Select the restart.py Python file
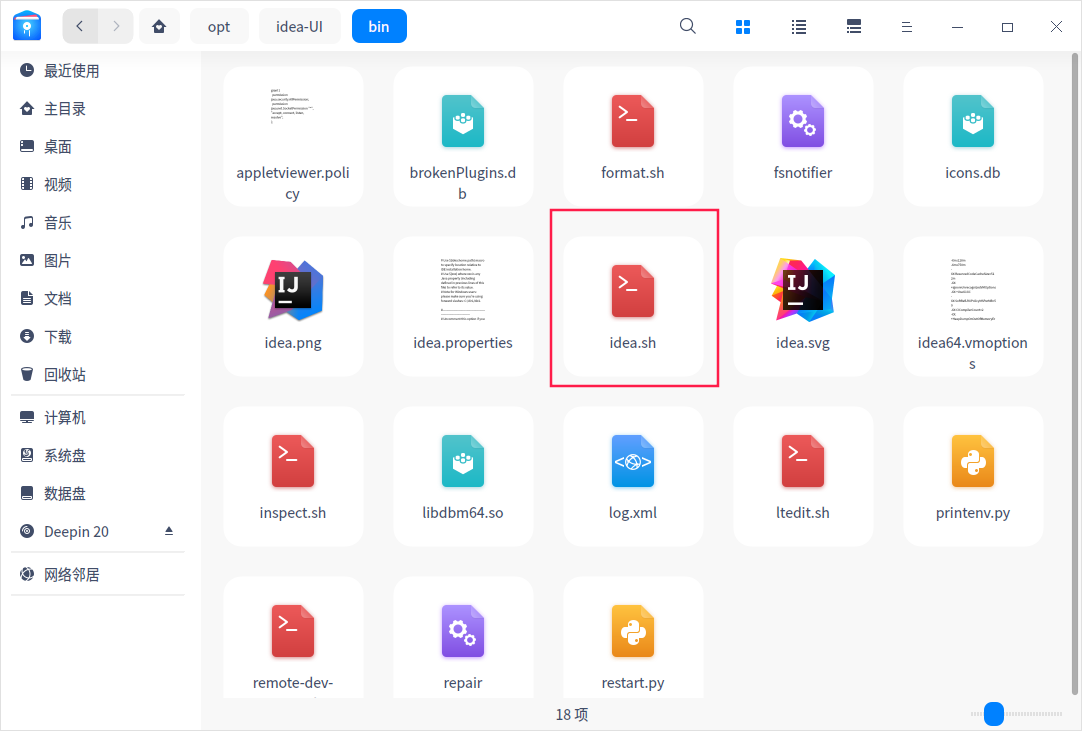The height and width of the screenshot is (731, 1082). click(x=633, y=637)
